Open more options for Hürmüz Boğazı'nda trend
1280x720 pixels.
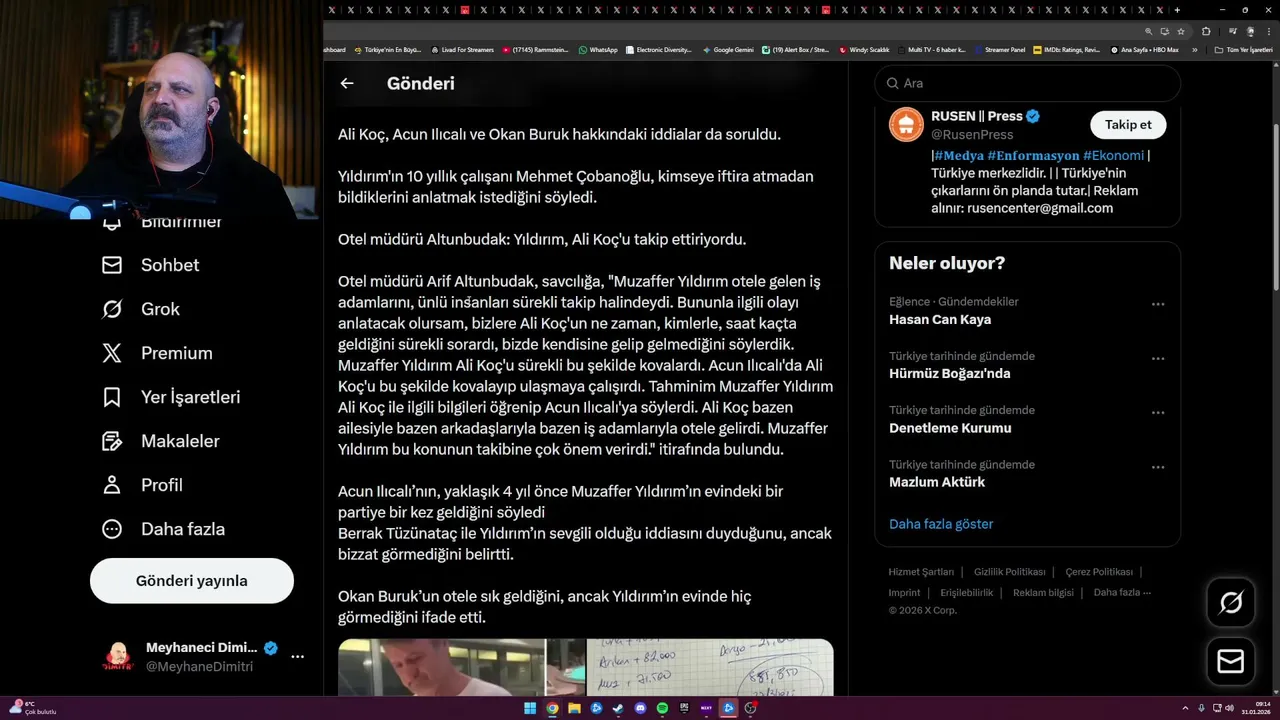pos(1158,358)
